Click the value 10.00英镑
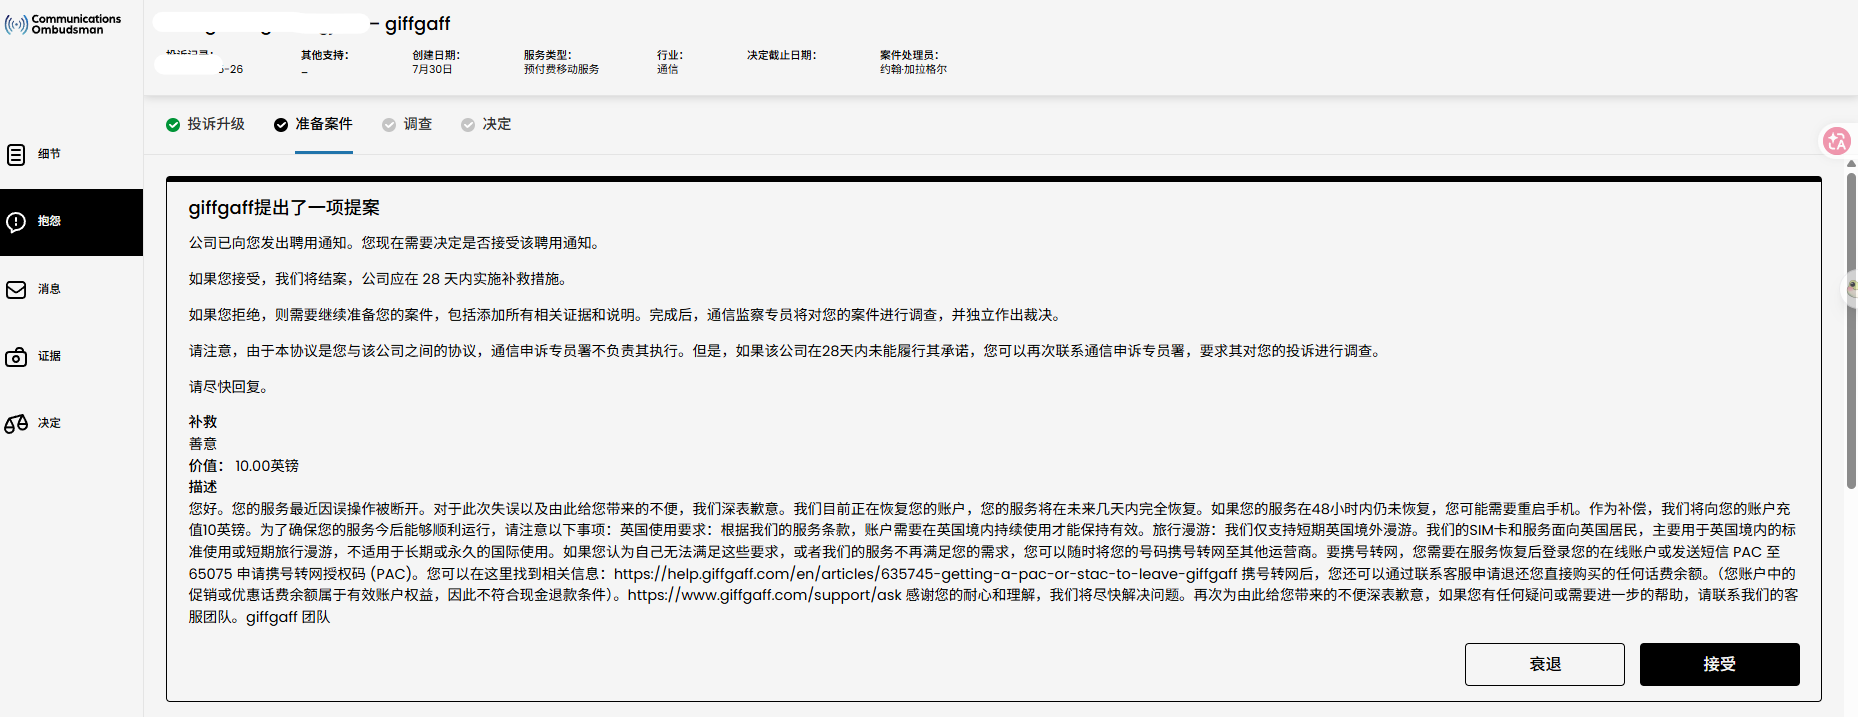 [x=267, y=466]
